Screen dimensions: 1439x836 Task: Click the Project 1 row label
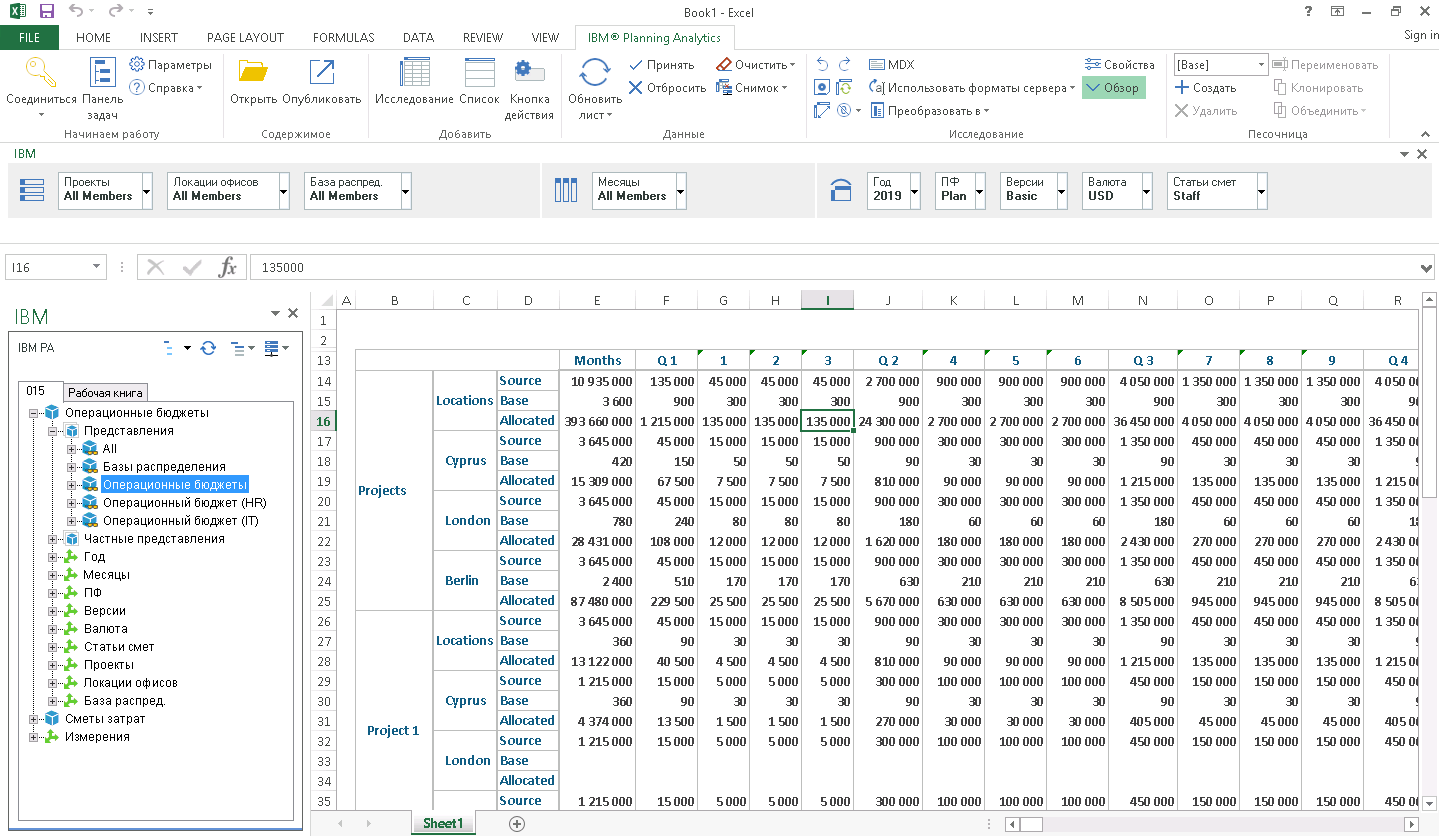click(x=394, y=730)
